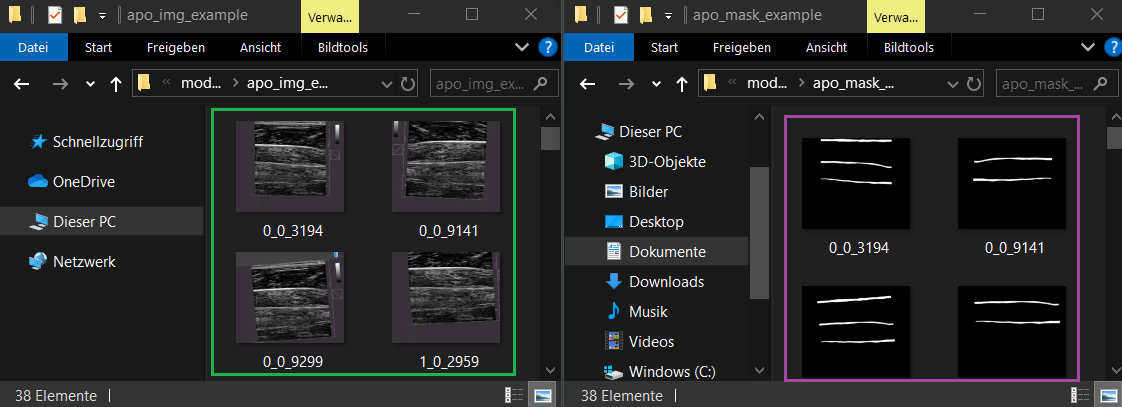
Task: Open 3D-Objekte folder in right window
Action: (x=667, y=162)
